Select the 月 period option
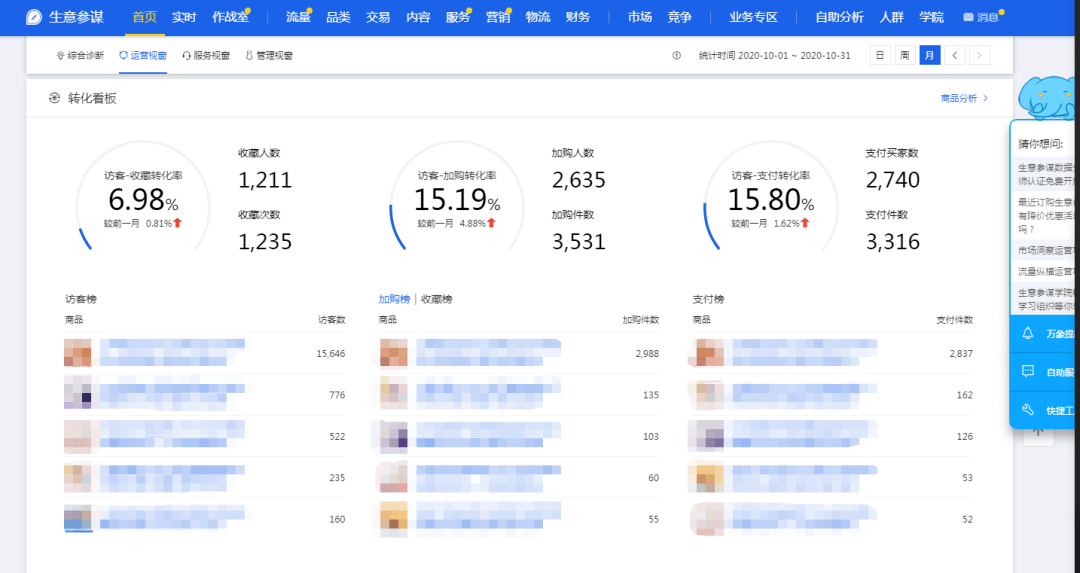The height and width of the screenshot is (573, 1080). [930, 55]
